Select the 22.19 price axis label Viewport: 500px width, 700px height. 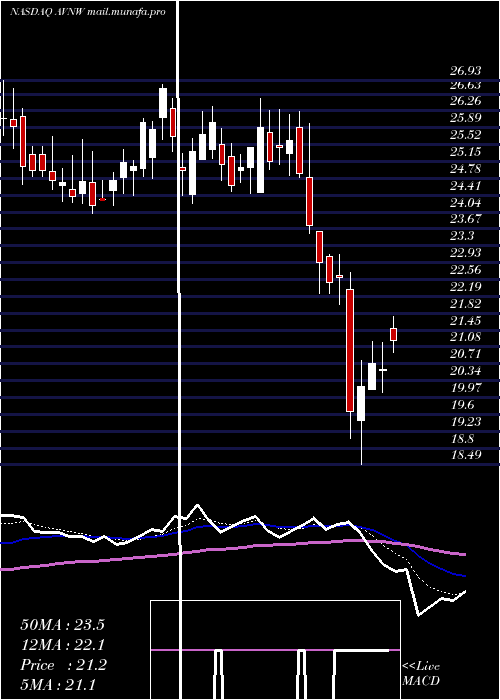pyautogui.click(x=466, y=287)
